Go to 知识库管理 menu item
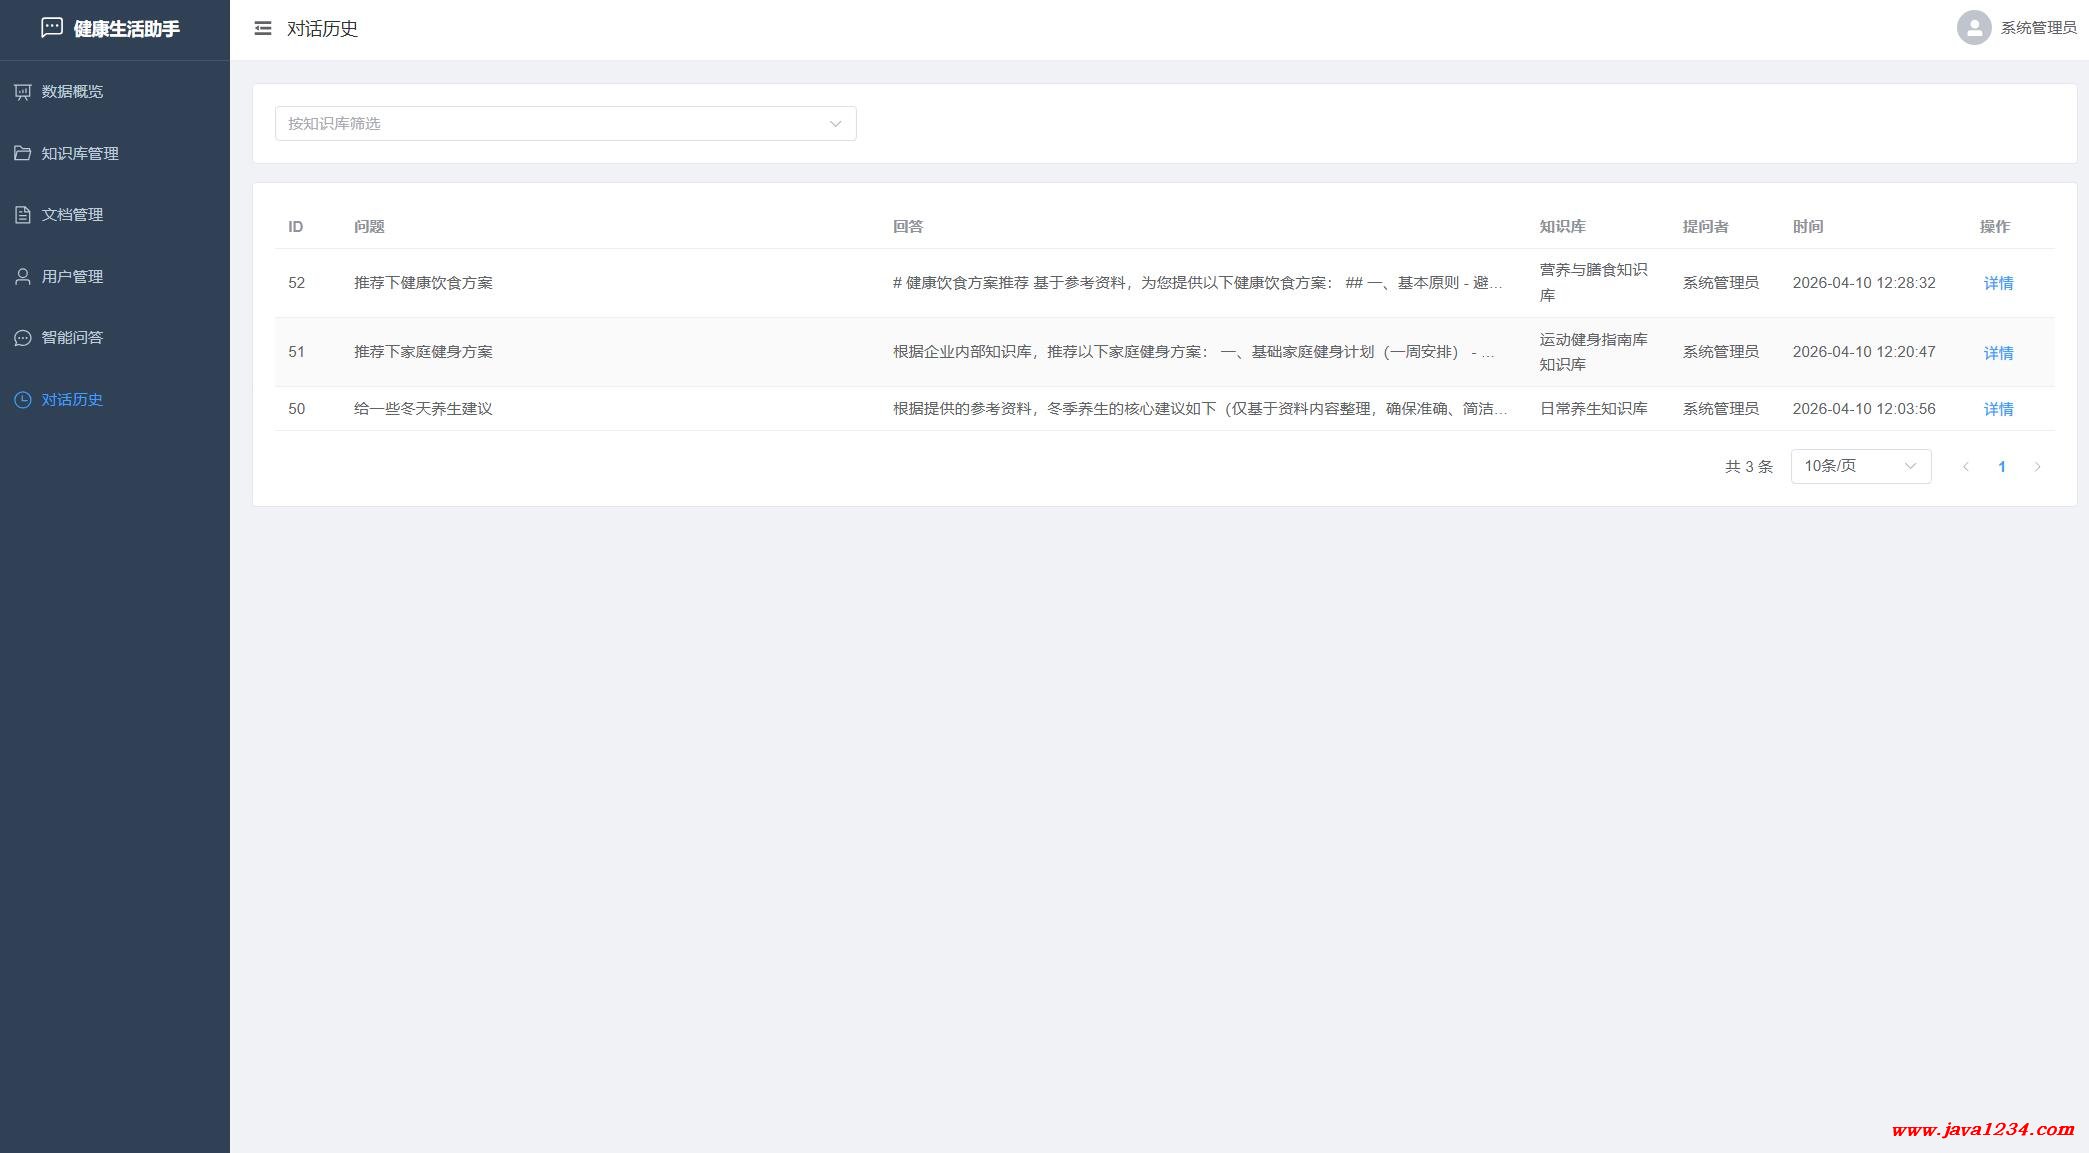 pos(80,153)
